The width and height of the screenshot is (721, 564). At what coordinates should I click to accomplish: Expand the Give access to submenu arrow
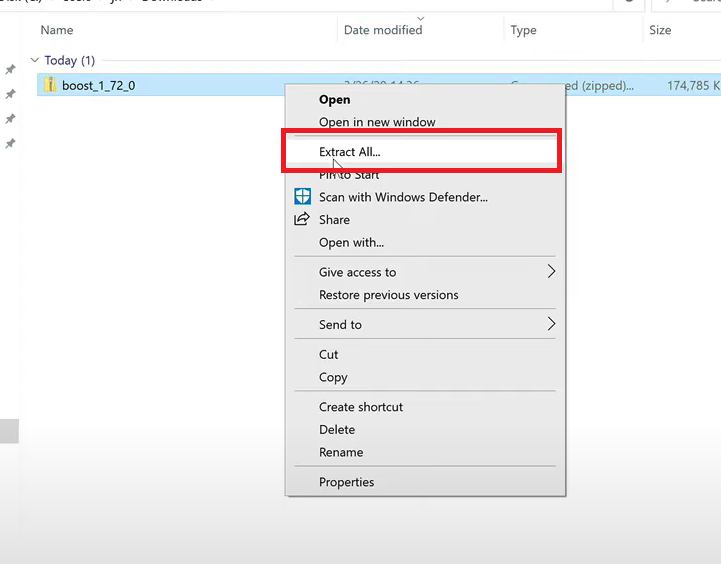tap(551, 271)
